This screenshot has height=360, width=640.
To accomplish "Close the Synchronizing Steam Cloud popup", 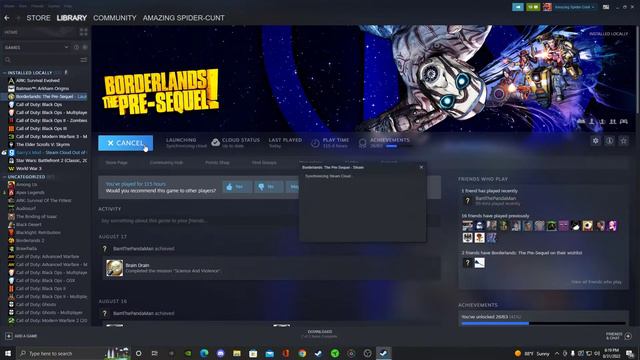I will click(421, 167).
